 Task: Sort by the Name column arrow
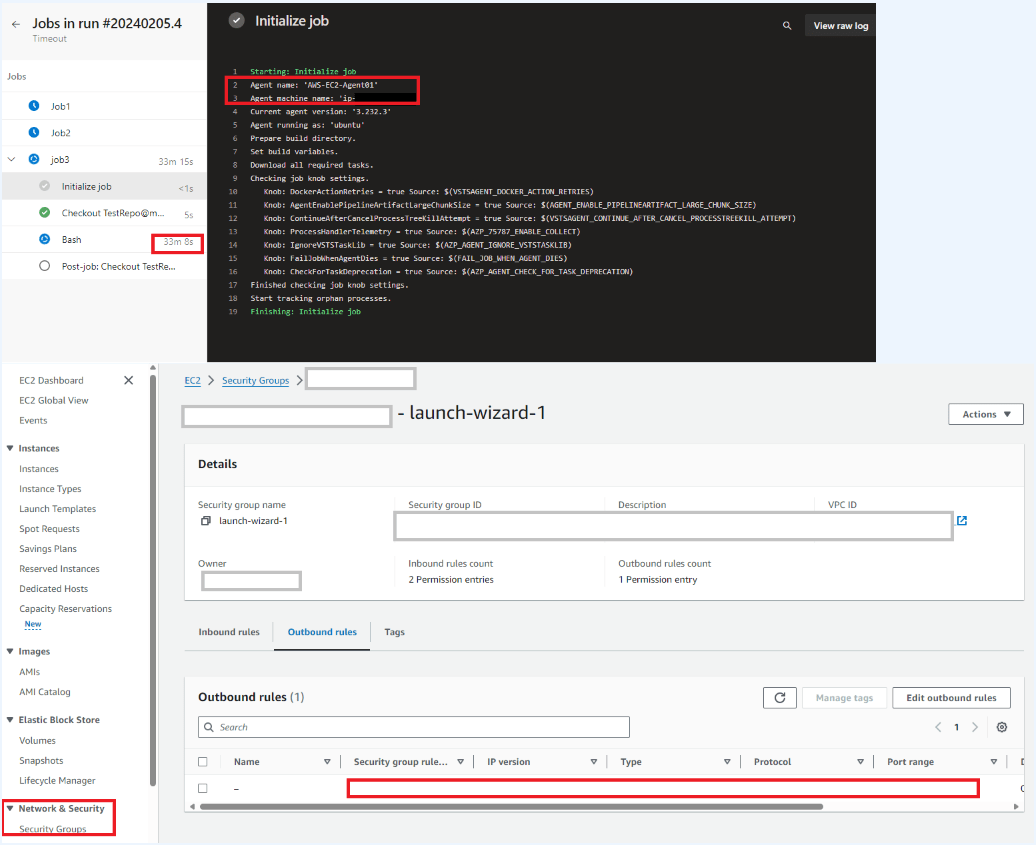(x=327, y=762)
